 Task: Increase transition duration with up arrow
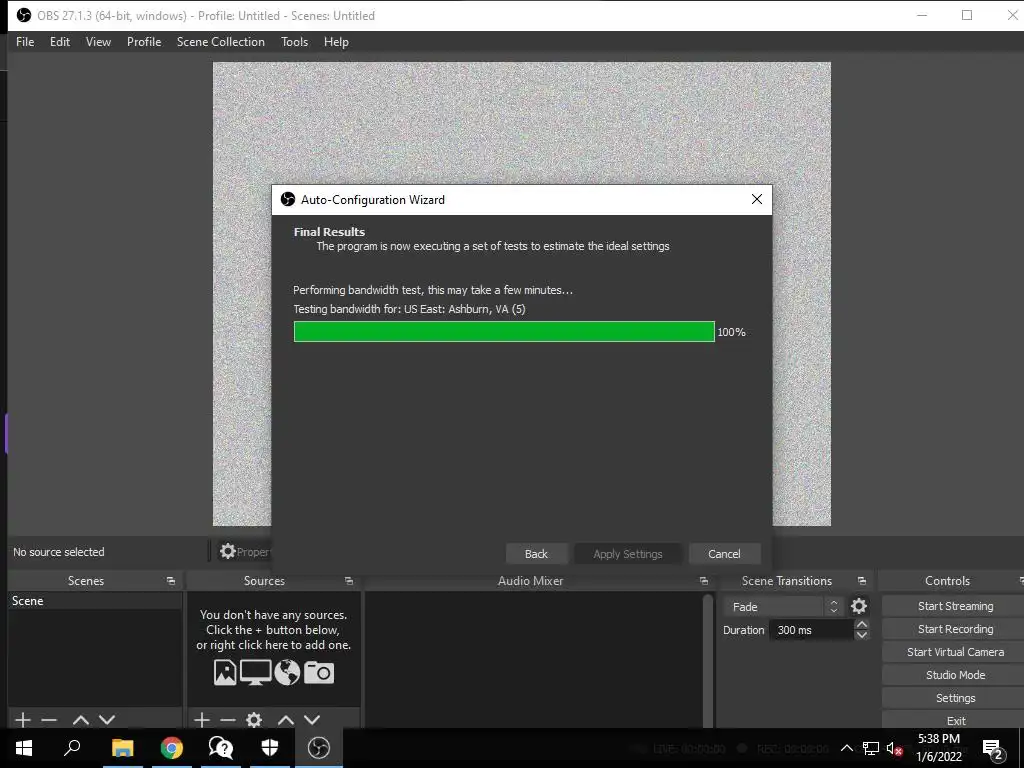[862, 624]
